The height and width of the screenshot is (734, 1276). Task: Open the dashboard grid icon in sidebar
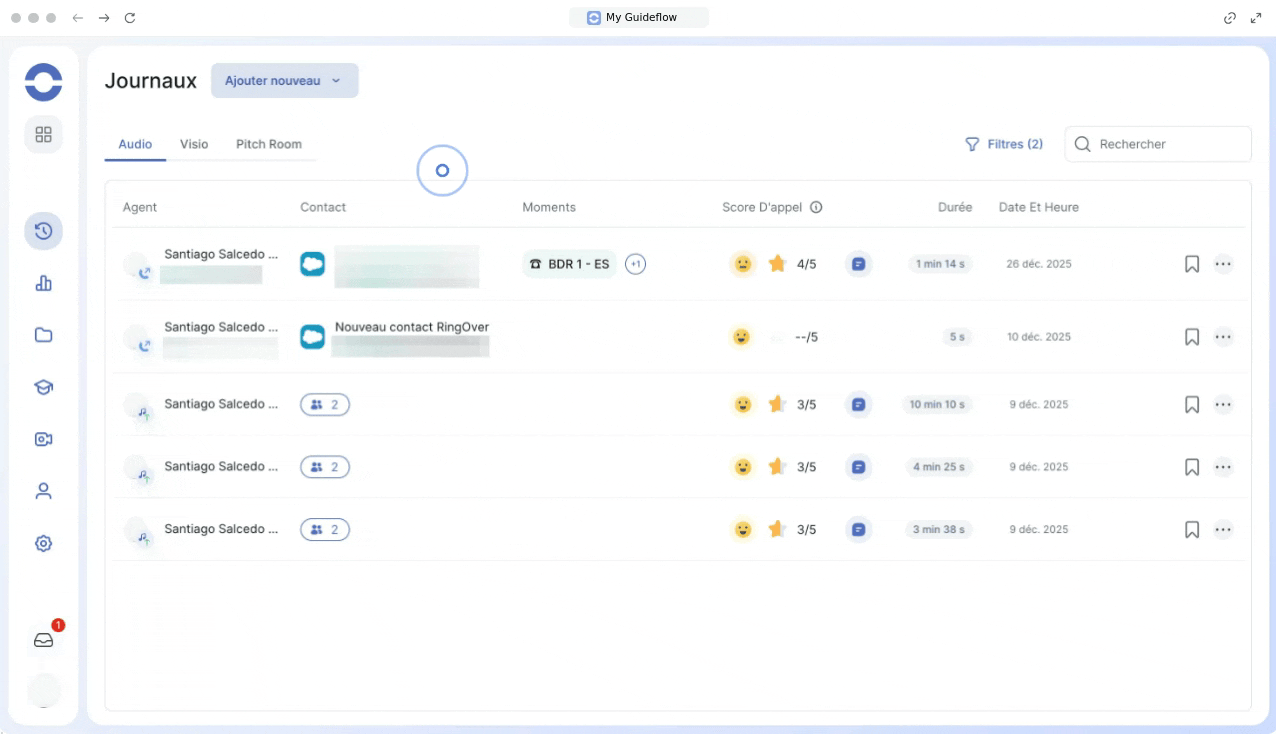(43, 134)
